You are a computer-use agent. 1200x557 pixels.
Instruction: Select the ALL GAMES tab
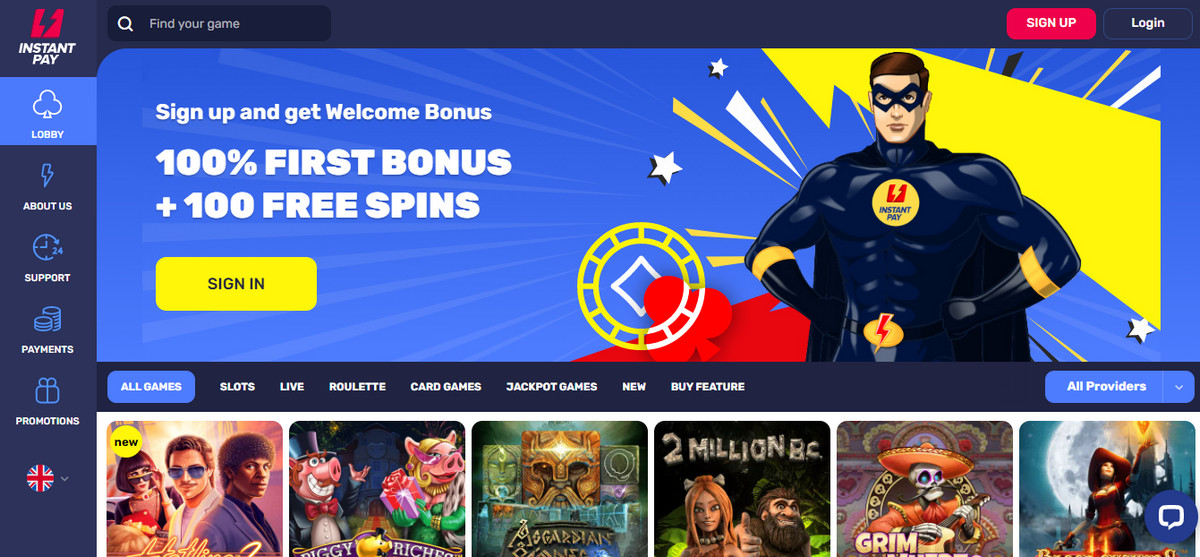pyautogui.click(x=151, y=387)
